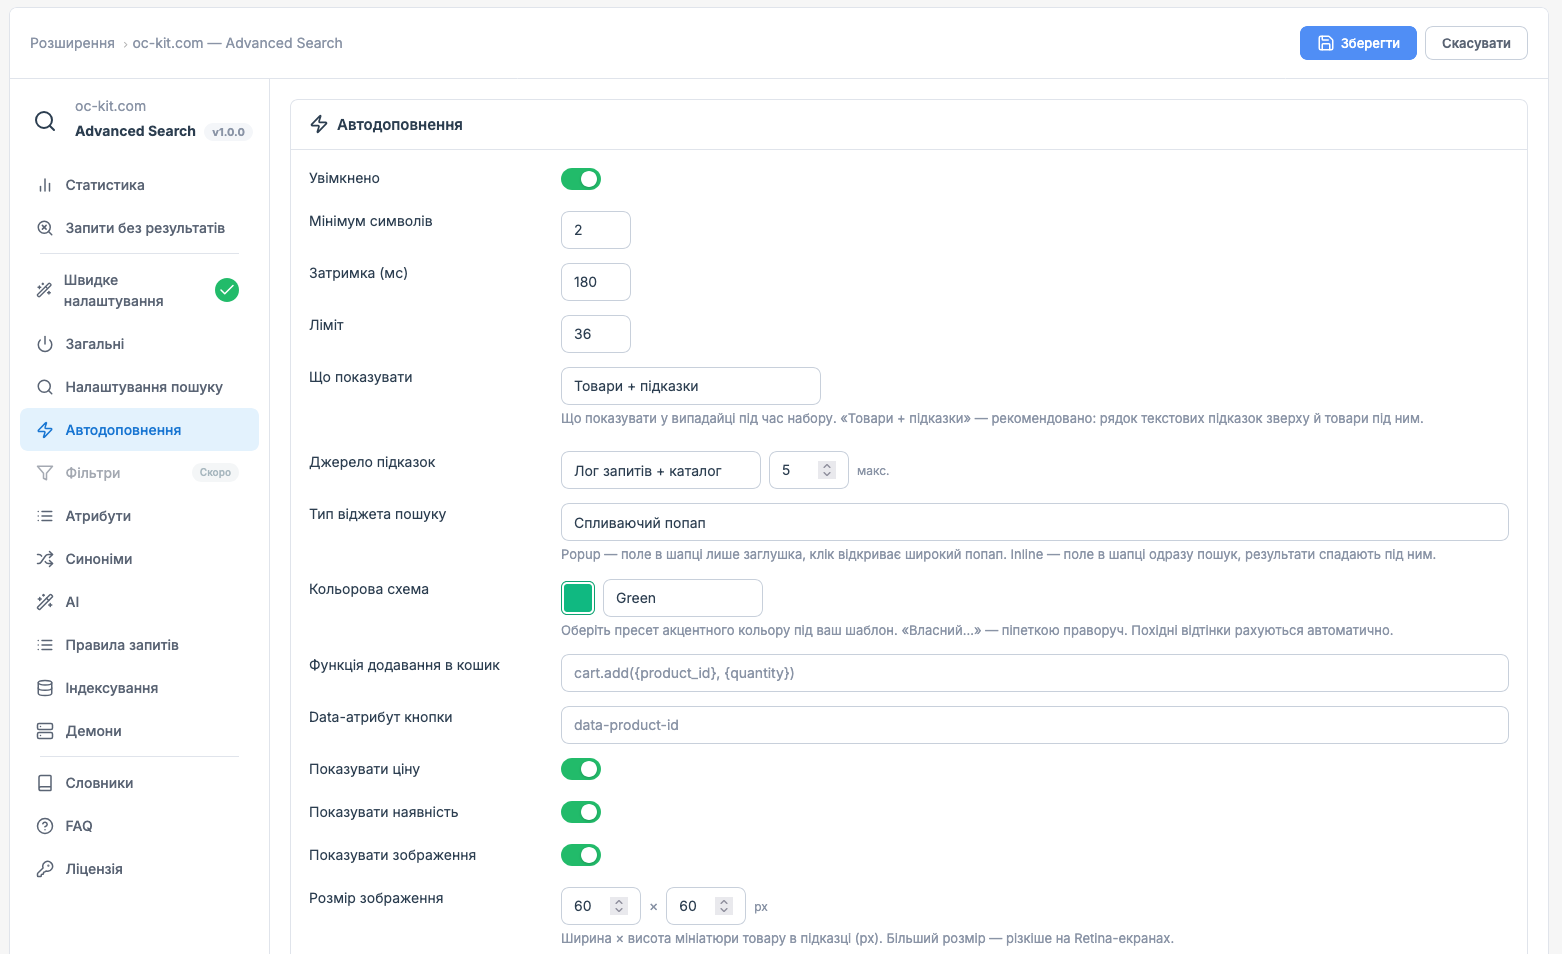This screenshot has width=1562, height=954.
Task: Click the power icon beside Загальні
Action: (45, 344)
